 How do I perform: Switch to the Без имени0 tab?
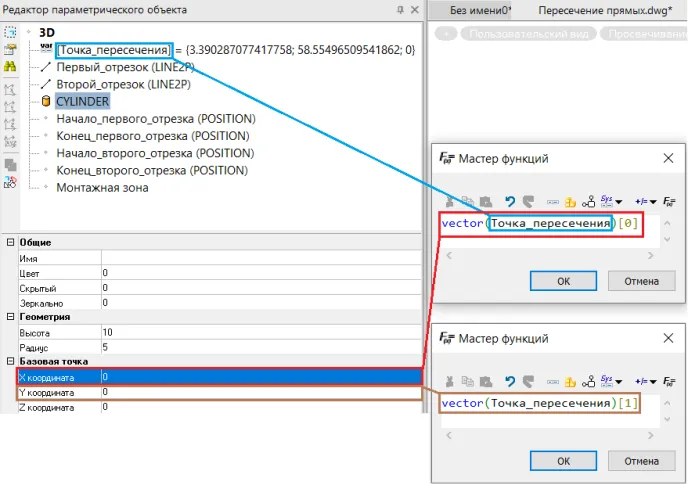[x=480, y=10]
